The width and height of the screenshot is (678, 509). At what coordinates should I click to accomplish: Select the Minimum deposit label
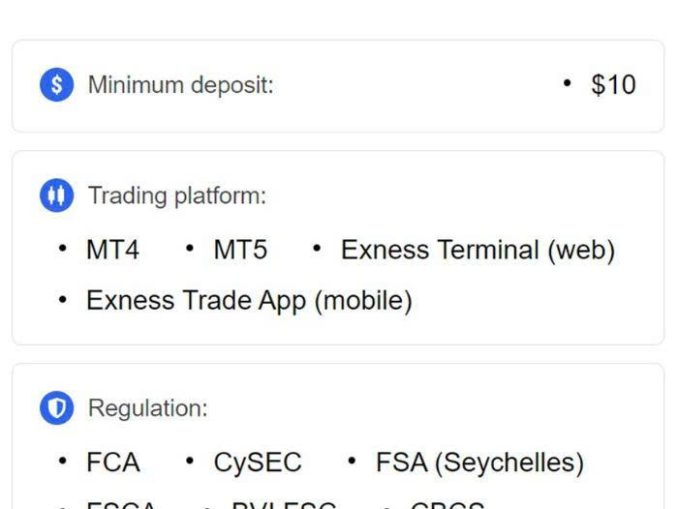click(180, 85)
